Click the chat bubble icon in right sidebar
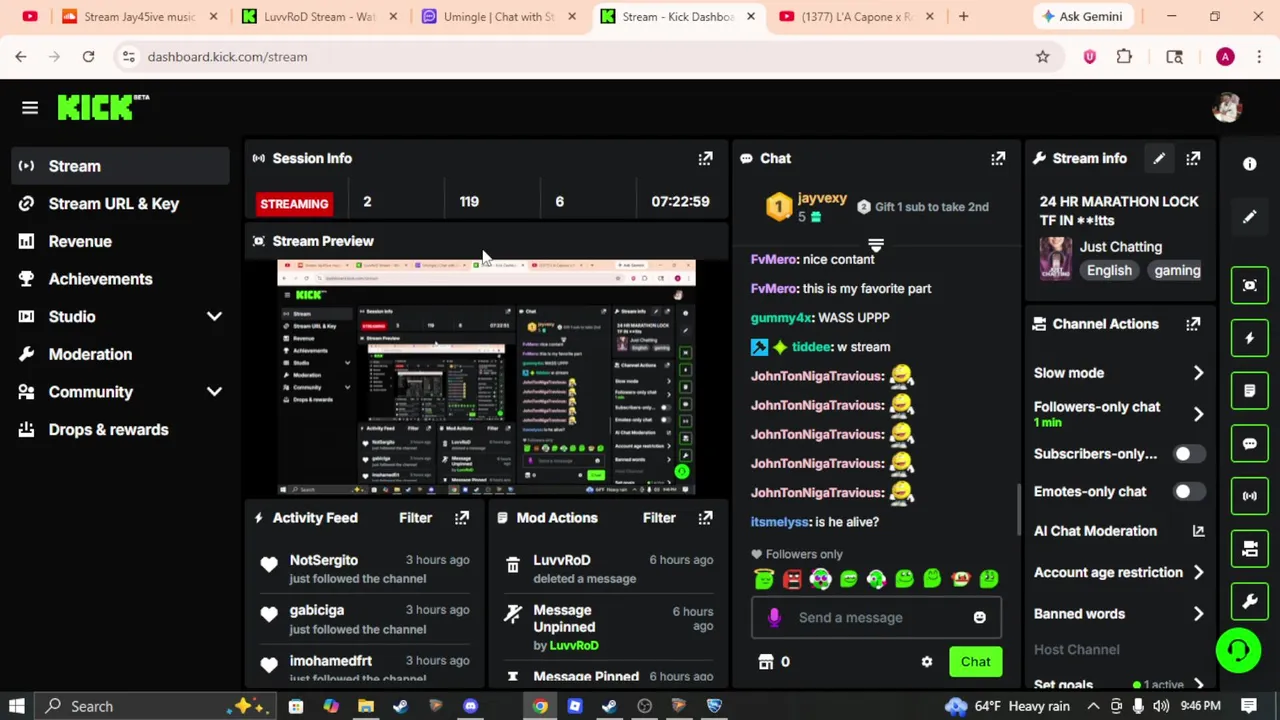This screenshot has height=720, width=1280. (1250, 443)
